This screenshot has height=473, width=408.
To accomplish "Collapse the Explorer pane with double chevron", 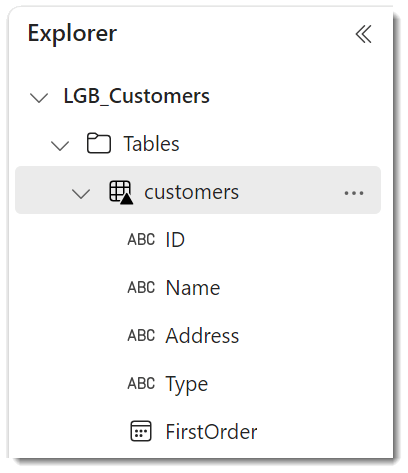I will click(363, 34).
